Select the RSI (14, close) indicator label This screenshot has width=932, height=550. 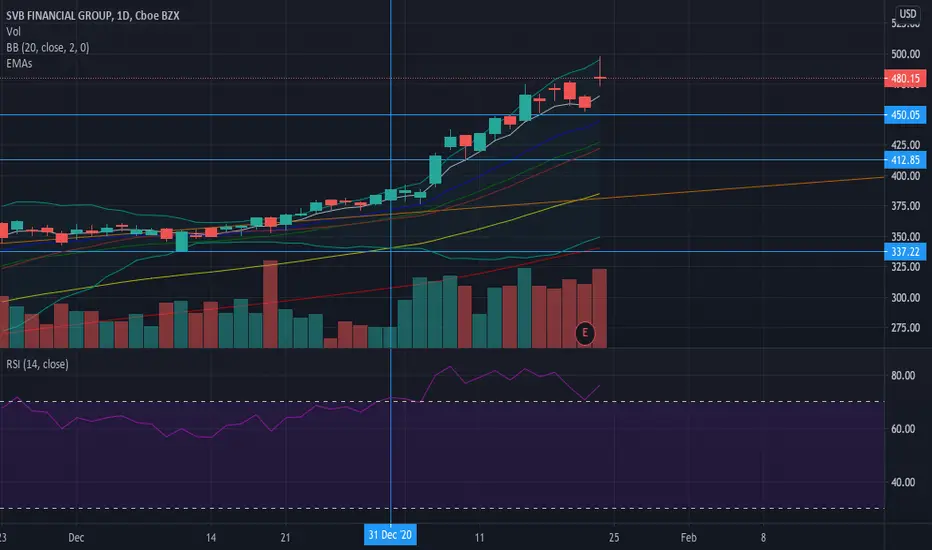pyautogui.click(x=37, y=364)
